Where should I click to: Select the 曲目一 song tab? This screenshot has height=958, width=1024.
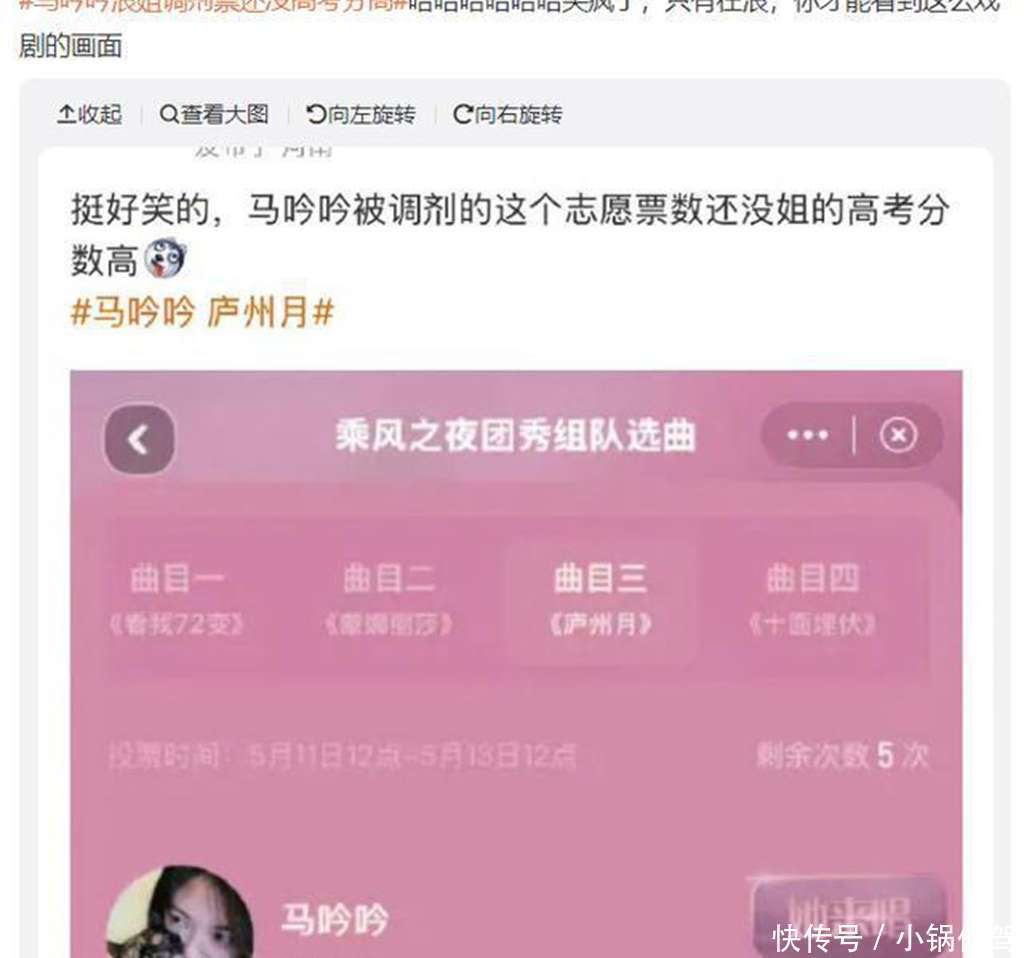coord(178,599)
